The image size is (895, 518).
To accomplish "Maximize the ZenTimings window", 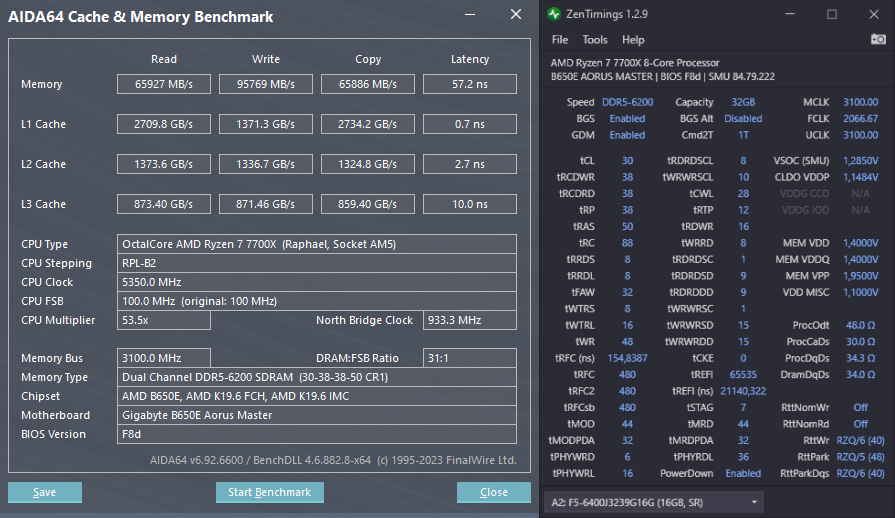I will pyautogui.click(x=832, y=14).
